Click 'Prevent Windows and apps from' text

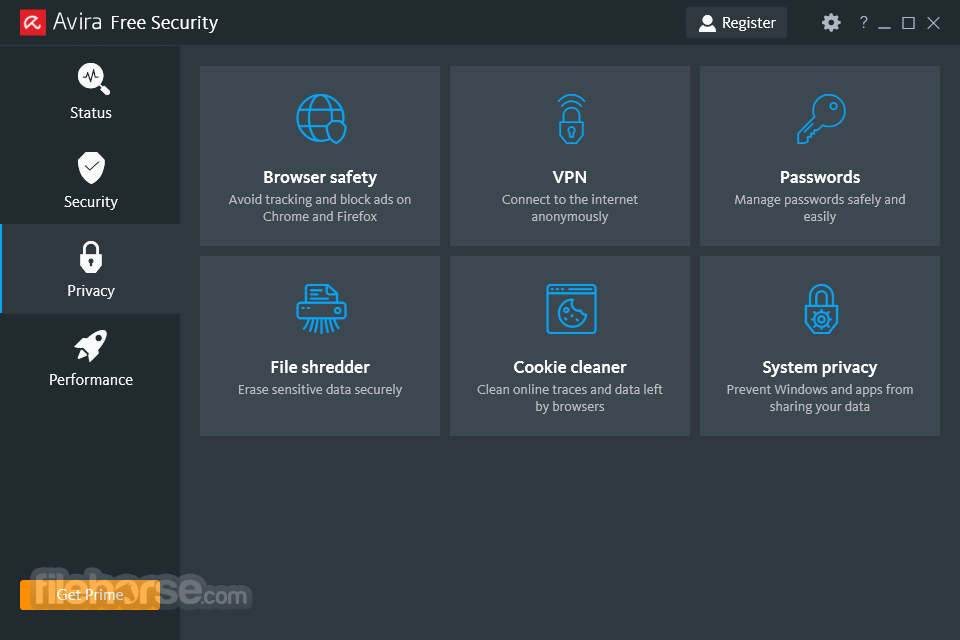[820, 390]
